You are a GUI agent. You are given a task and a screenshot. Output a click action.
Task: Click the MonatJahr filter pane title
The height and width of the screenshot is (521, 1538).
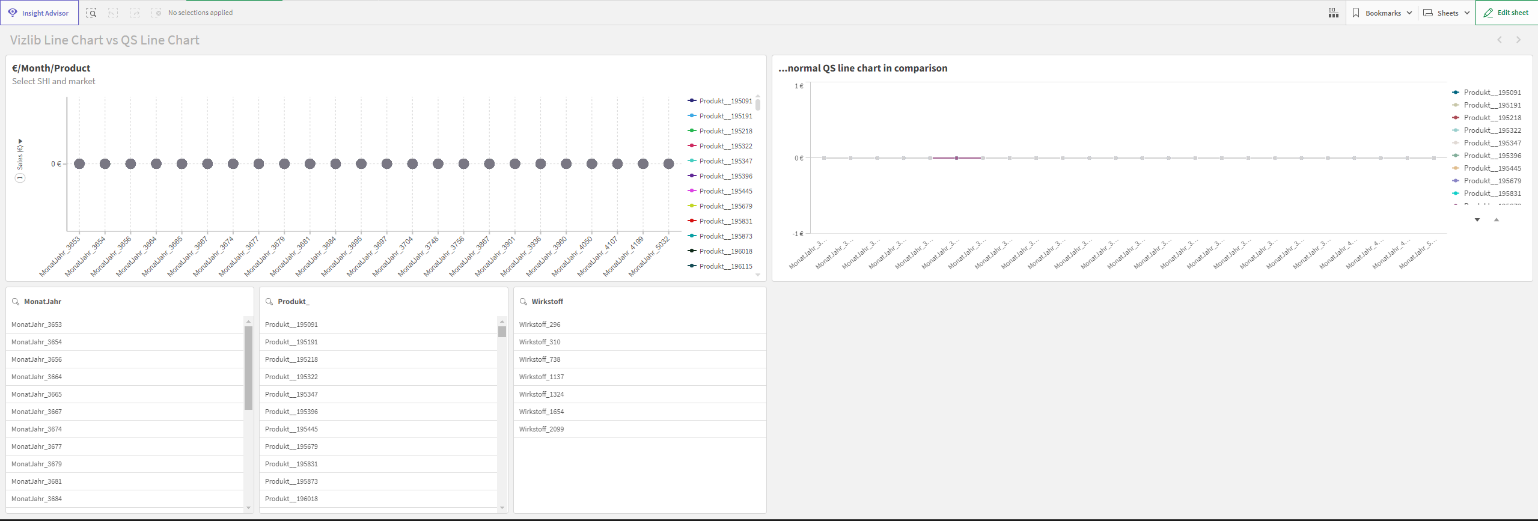click(x=41, y=301)
